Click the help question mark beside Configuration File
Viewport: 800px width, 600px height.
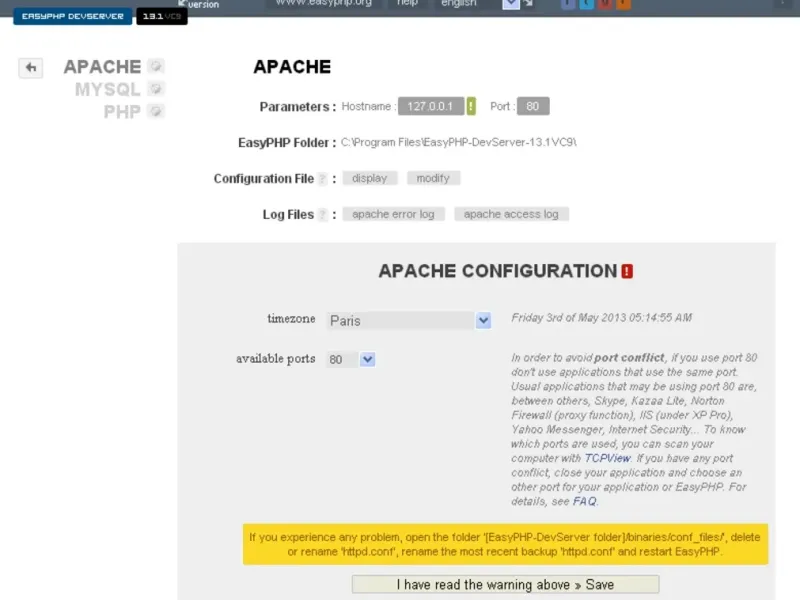point(322,179)
